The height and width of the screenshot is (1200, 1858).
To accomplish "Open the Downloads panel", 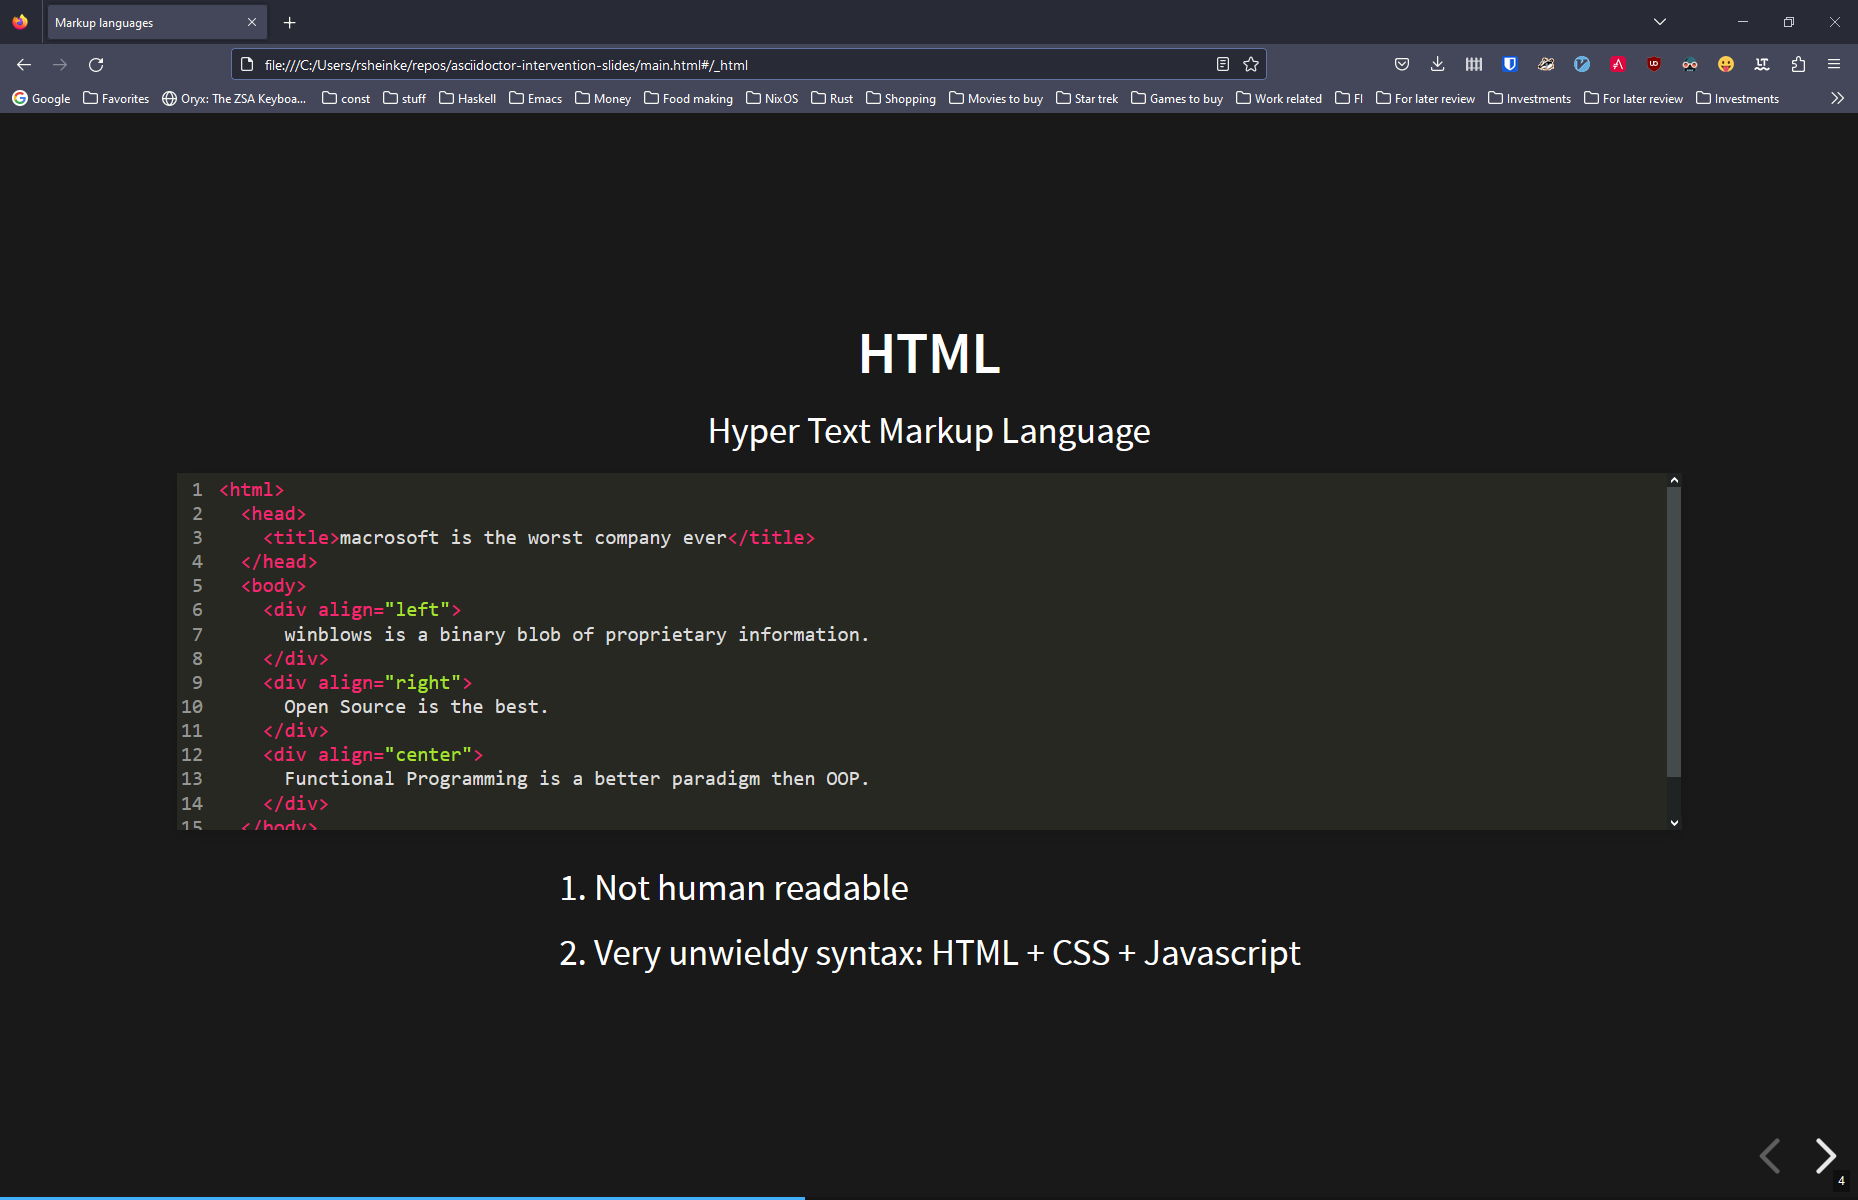I will 1437,64.
